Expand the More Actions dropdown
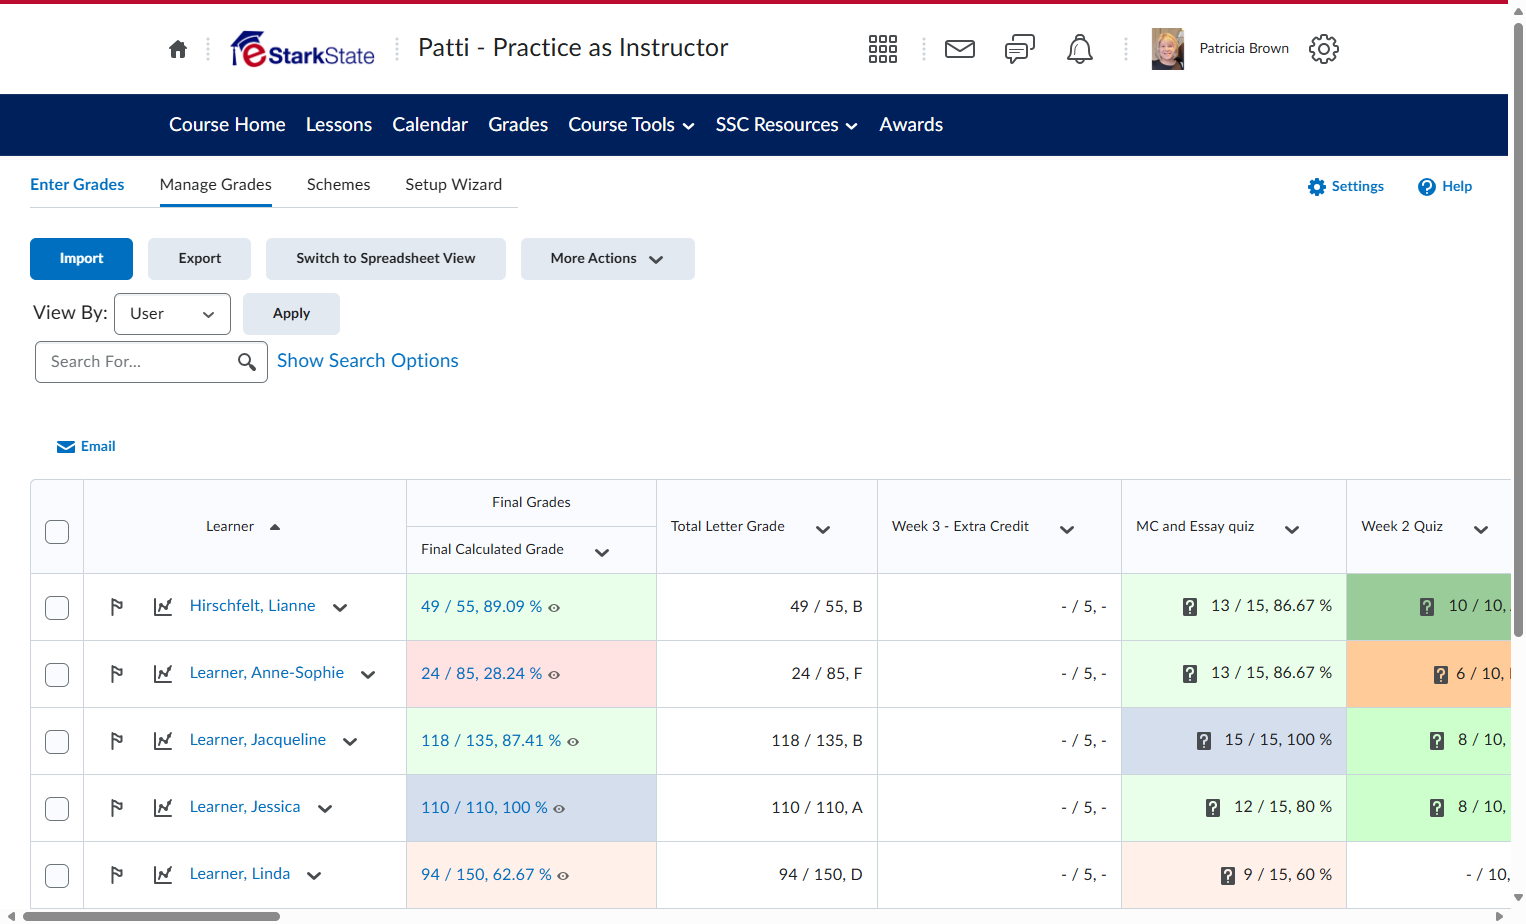This screenshot has width=1526, height=924. pos(608,259)
